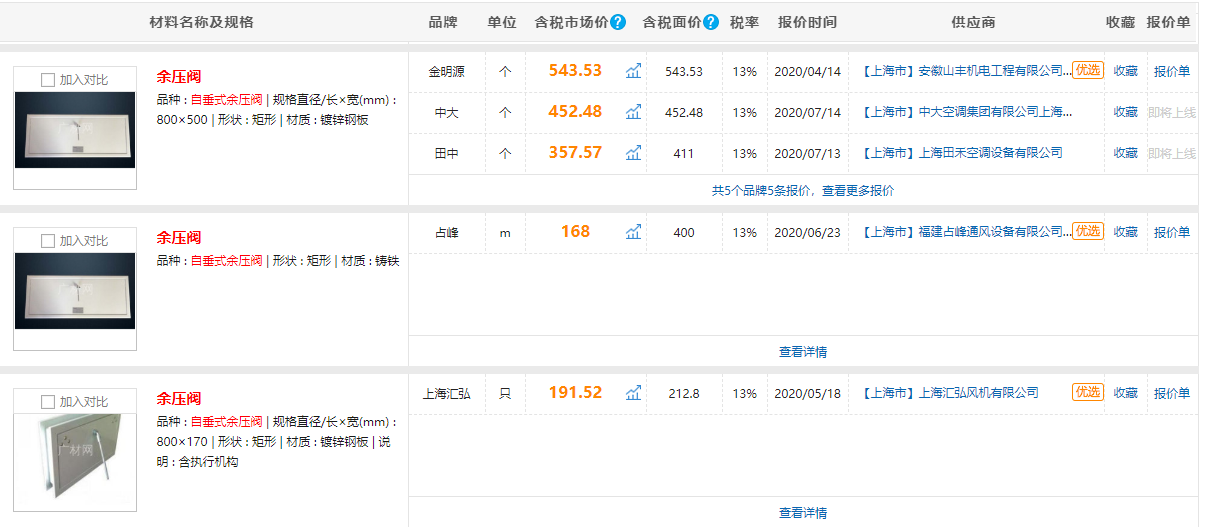Click market price 191.52
Image resolution: width=1207 pixels, height=527 pixels.
point(575,392)
